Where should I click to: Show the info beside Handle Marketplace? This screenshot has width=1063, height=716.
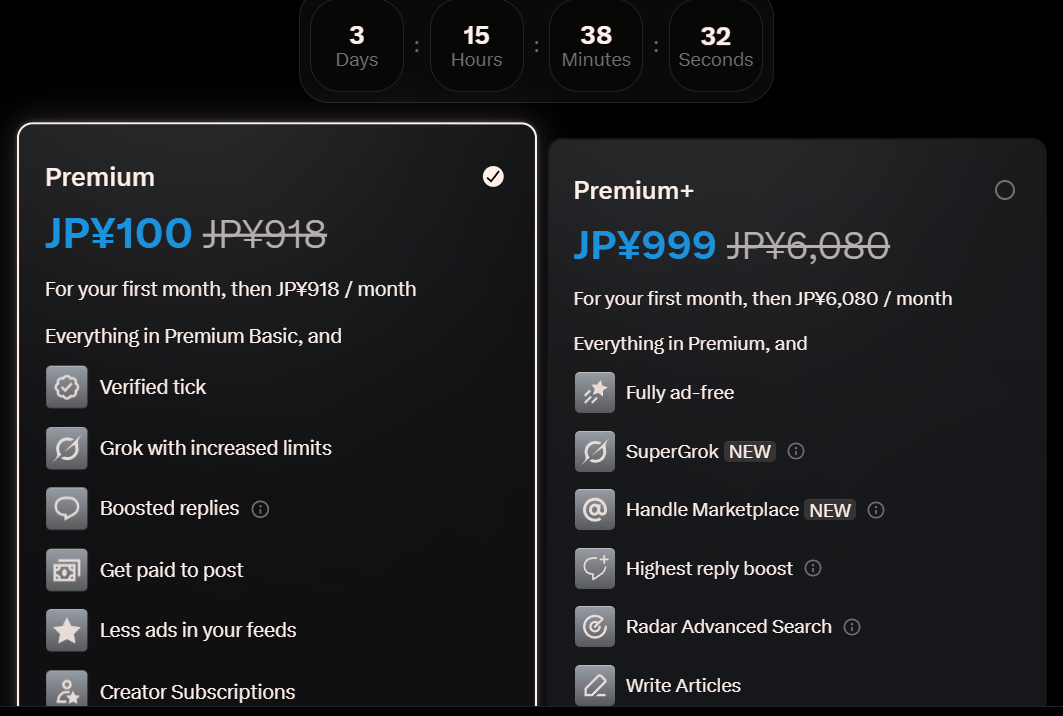pyautogui.click(x=876, y=510)
